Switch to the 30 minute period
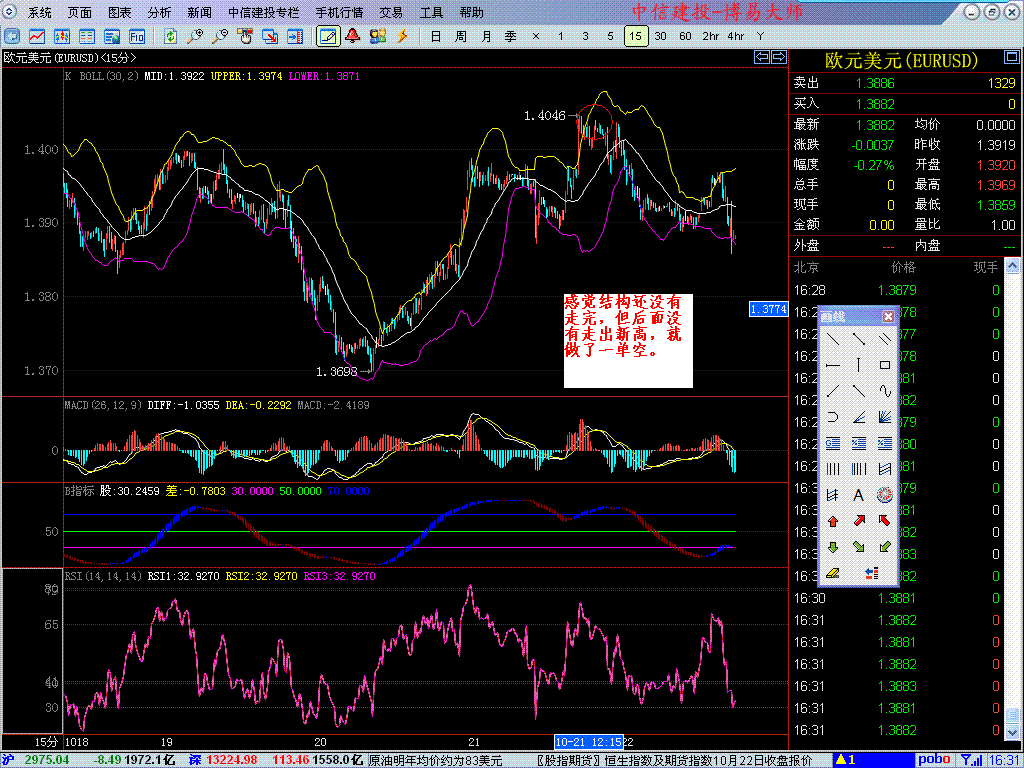The image size is (1024, 768). 661,37
